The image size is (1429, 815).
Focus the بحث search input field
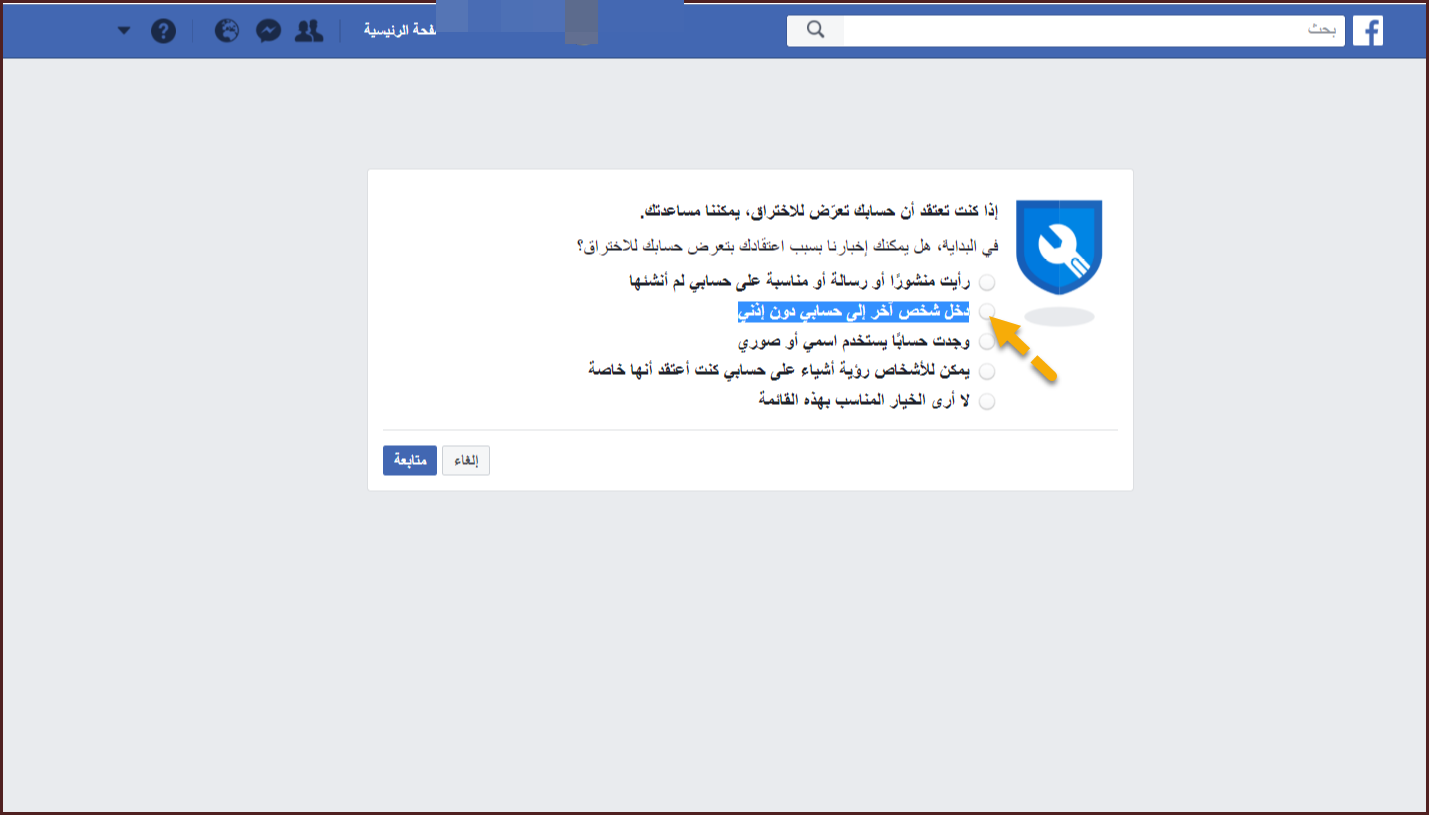point(1094,31)
